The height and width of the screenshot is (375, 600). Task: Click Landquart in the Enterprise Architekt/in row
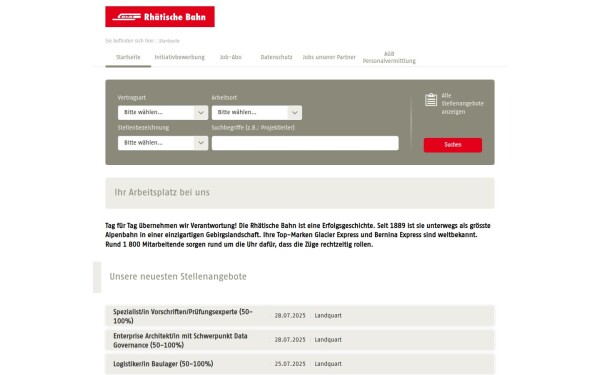click(328, 340)
